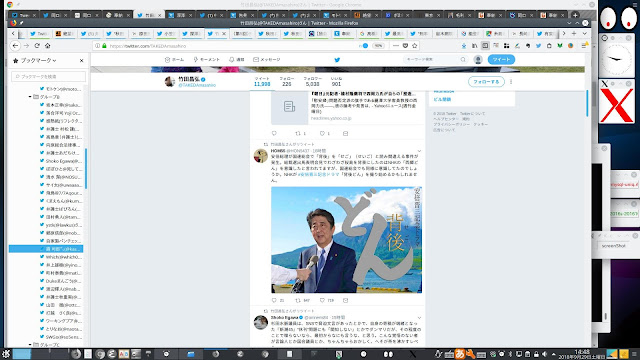This screenshot has height=360, width=640.
Task: Open profile more options dots
Action: tap(511, 82)
